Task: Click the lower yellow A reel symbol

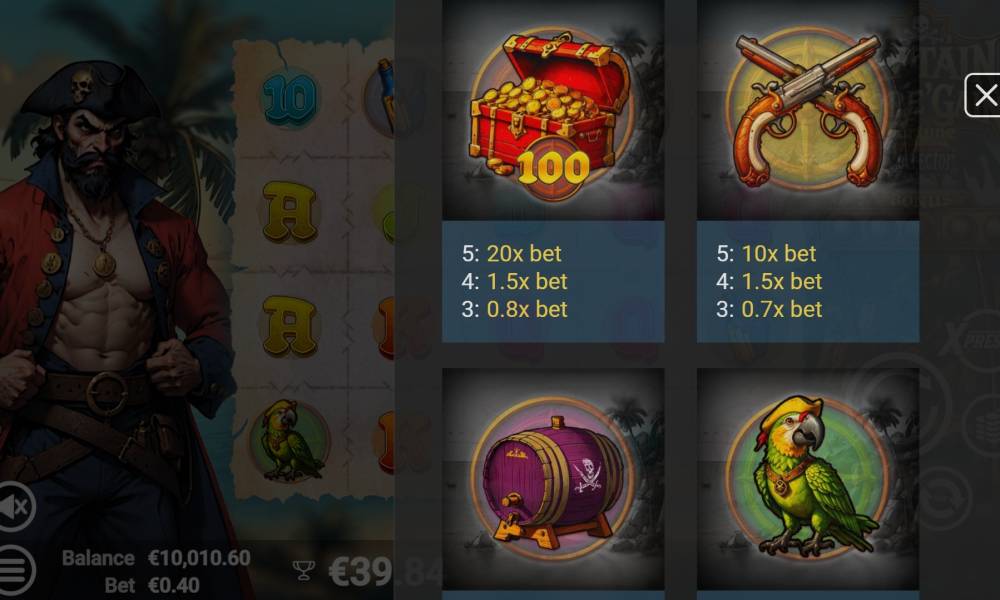Action: tap(290, 326)
